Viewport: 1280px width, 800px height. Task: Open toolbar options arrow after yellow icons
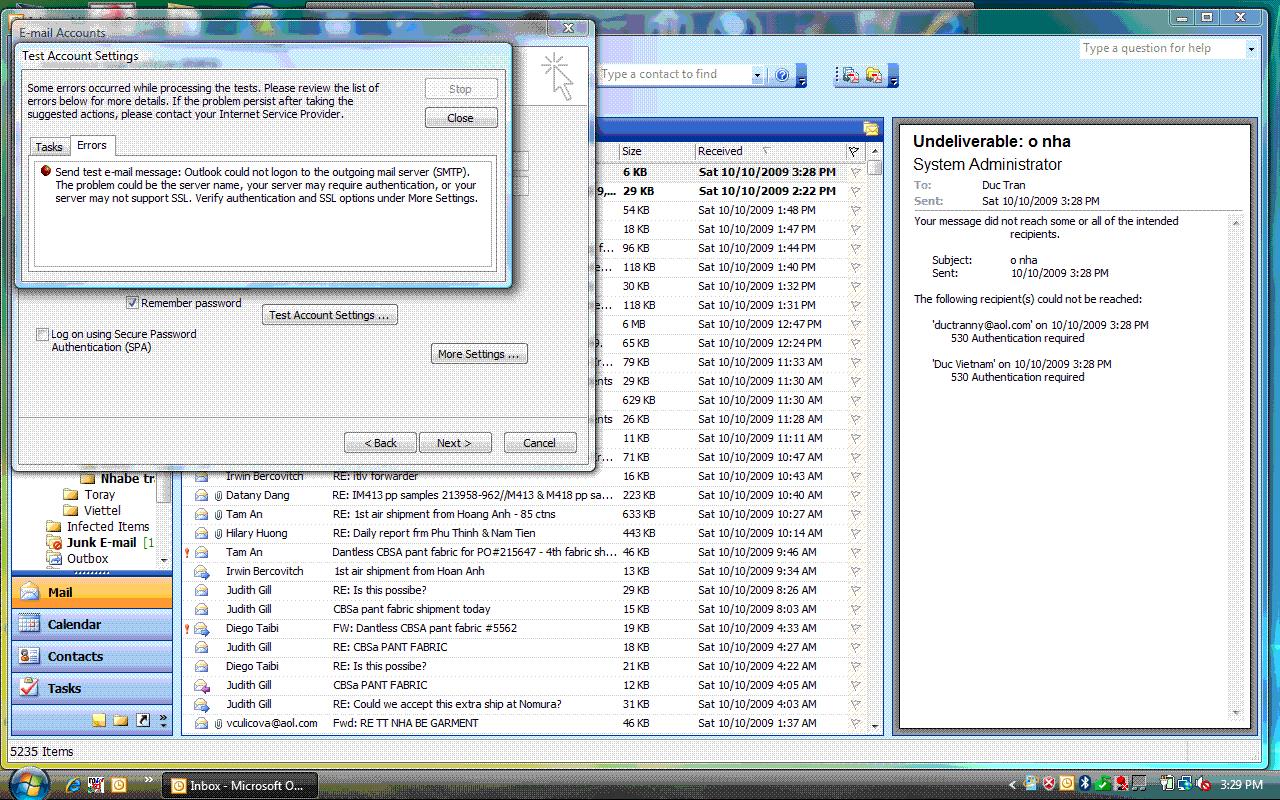(x=894, y=77)
